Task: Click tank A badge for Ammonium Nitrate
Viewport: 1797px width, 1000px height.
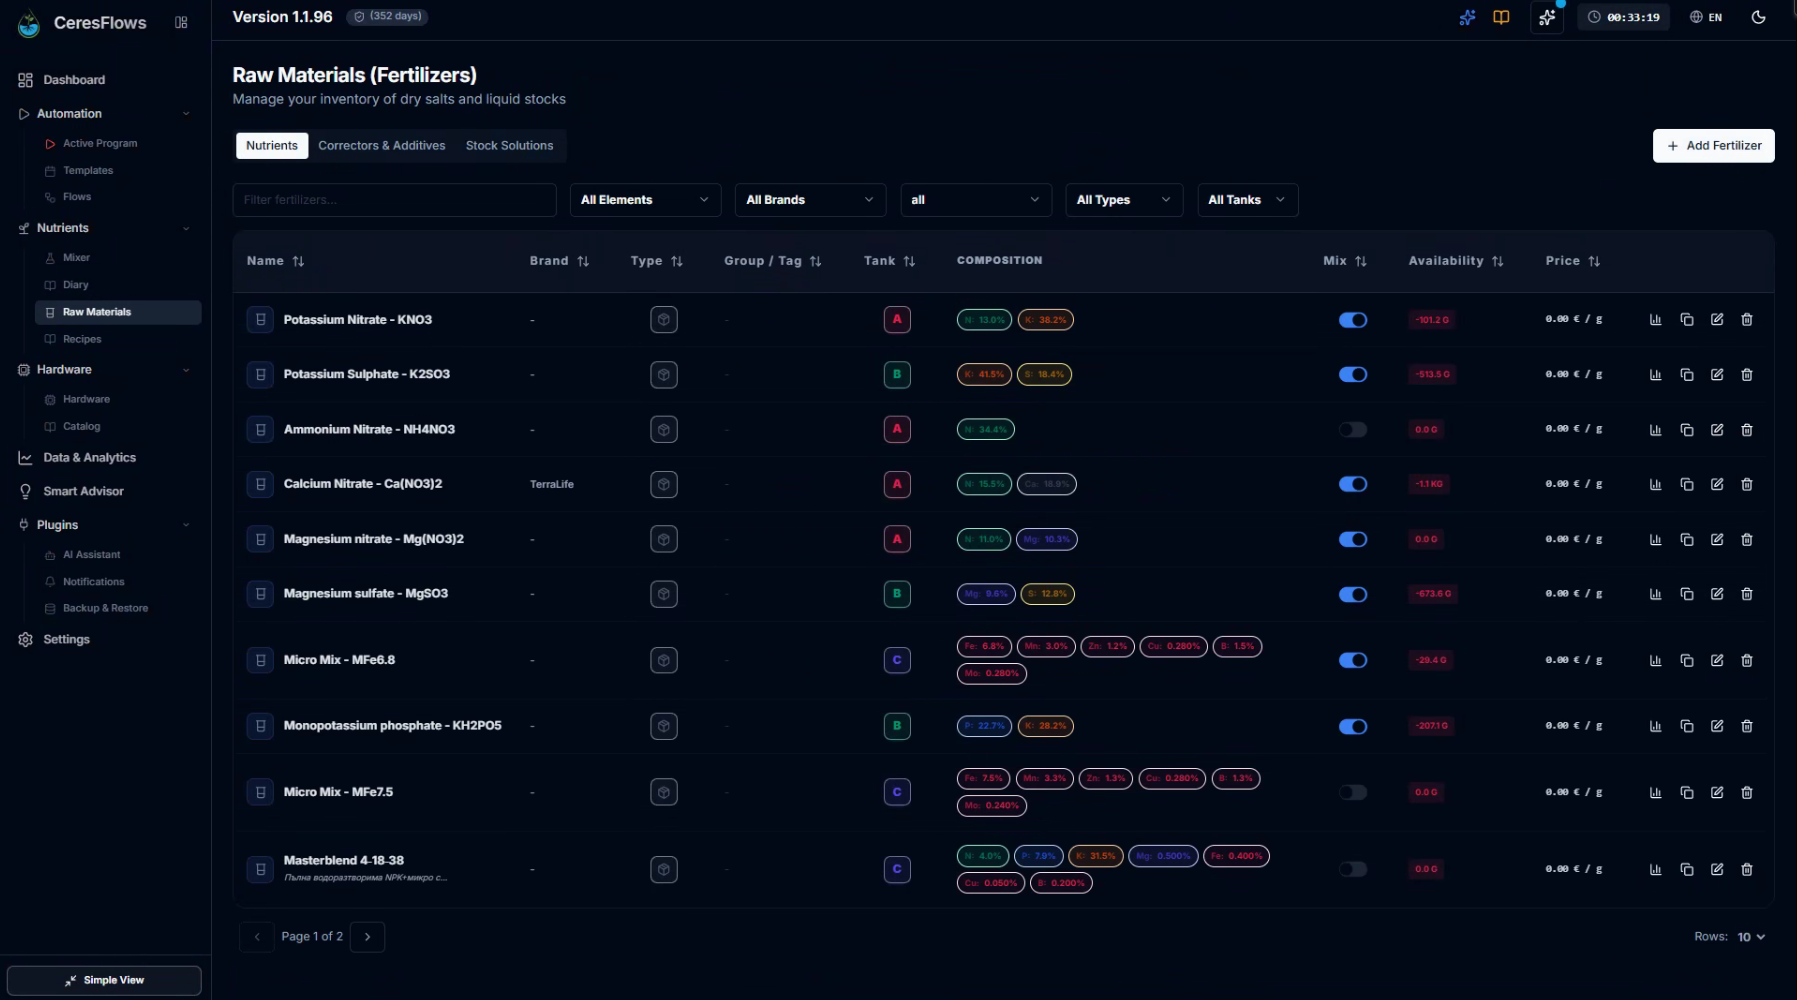Action: tap(897, 429)
